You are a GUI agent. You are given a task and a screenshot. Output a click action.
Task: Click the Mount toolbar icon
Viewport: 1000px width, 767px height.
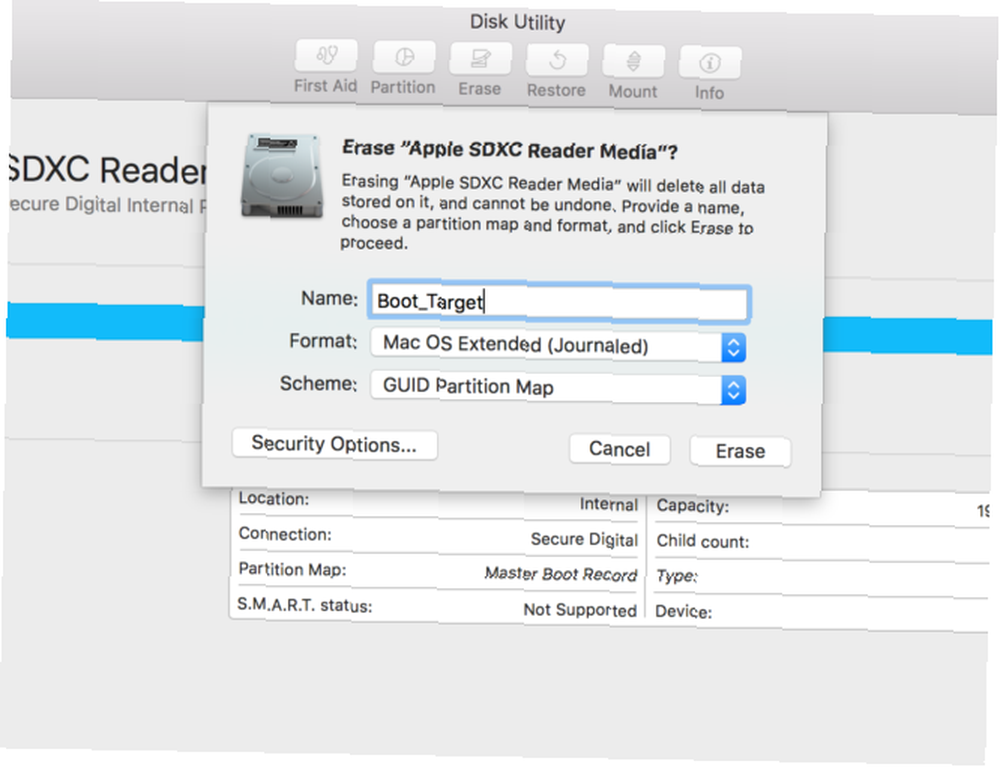click(633, 62)
